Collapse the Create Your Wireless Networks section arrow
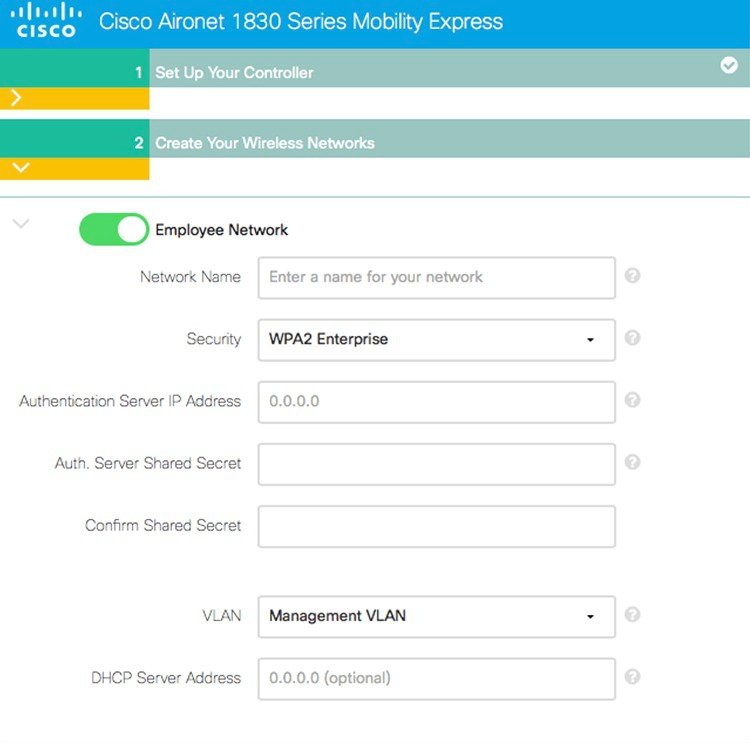This screenshot has height=743, width=750. 20,168
